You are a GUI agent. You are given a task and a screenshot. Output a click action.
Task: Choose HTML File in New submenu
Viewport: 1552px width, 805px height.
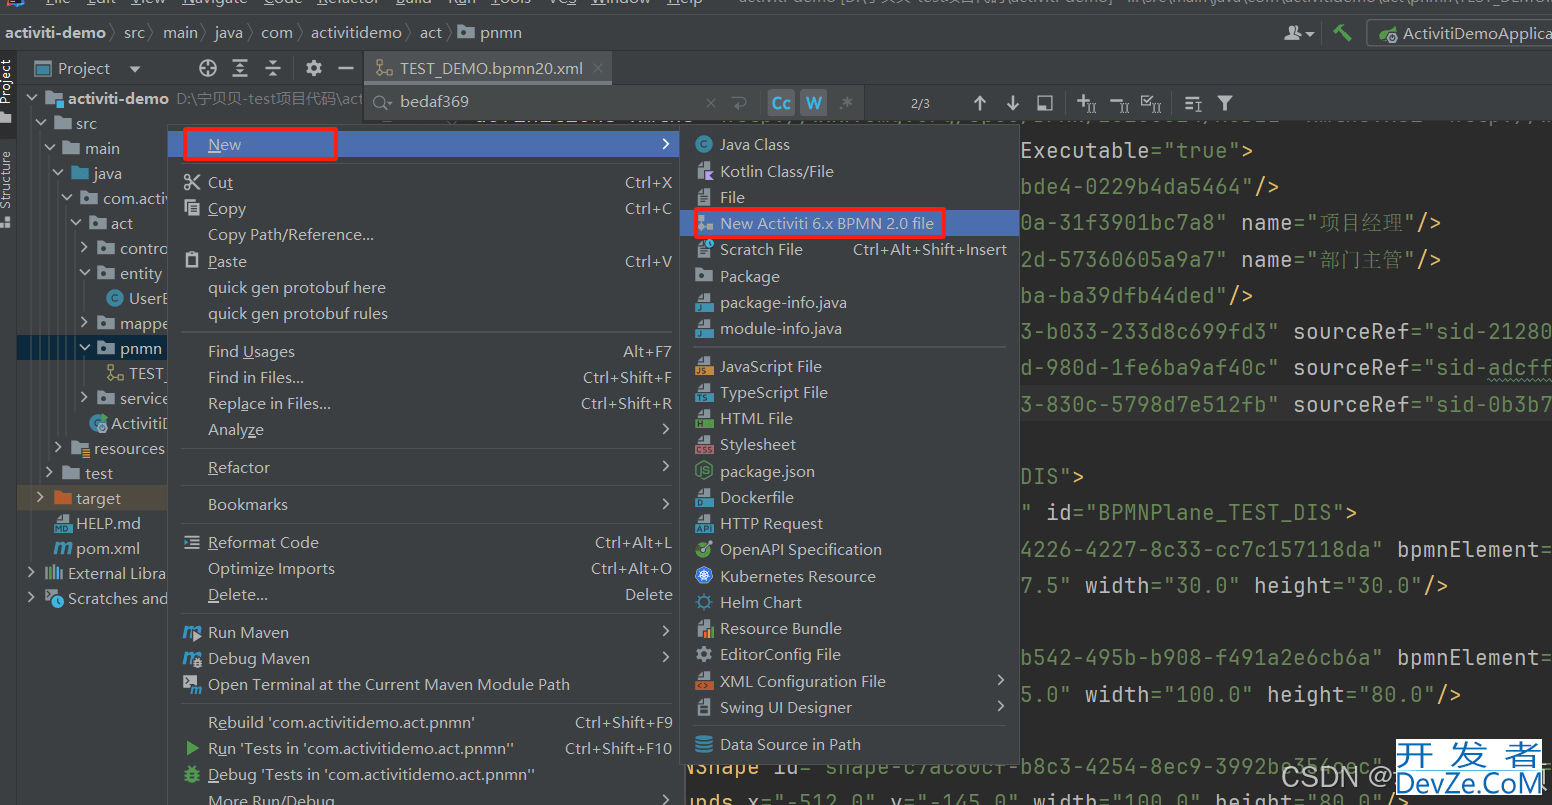click(x=850, y=418)
